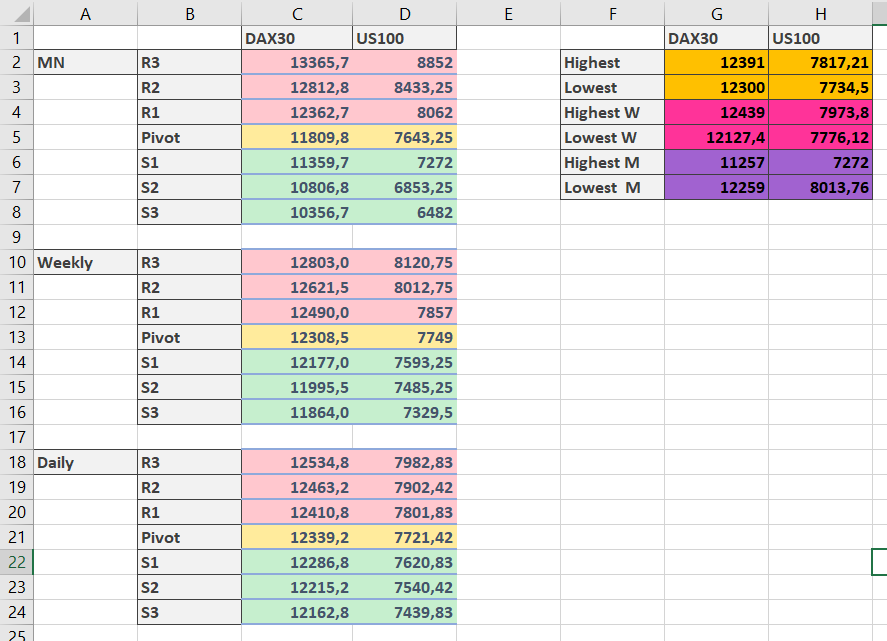Click the Highest M label cell
Image resolution: width=887 pixels, height=641 pixels.
pos(613,162)
